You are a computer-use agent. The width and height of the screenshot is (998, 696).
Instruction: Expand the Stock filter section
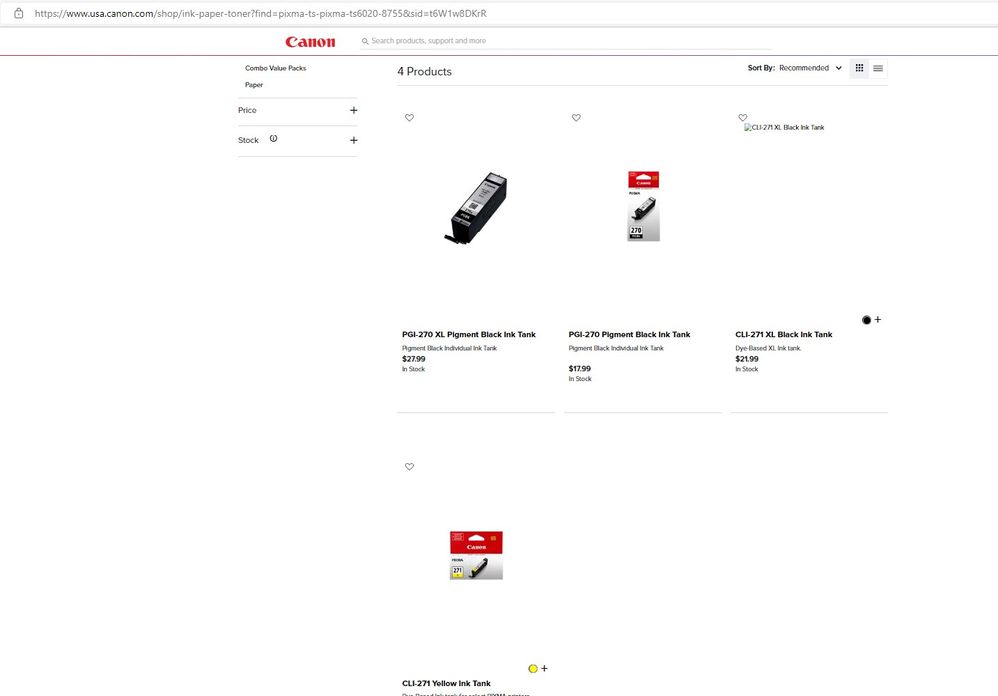click(x=353, y=140)
